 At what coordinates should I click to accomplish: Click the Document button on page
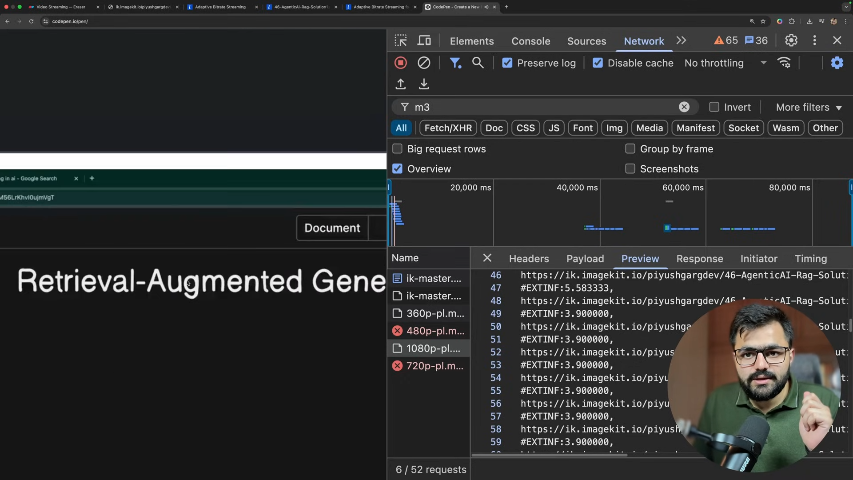[332, 228]
